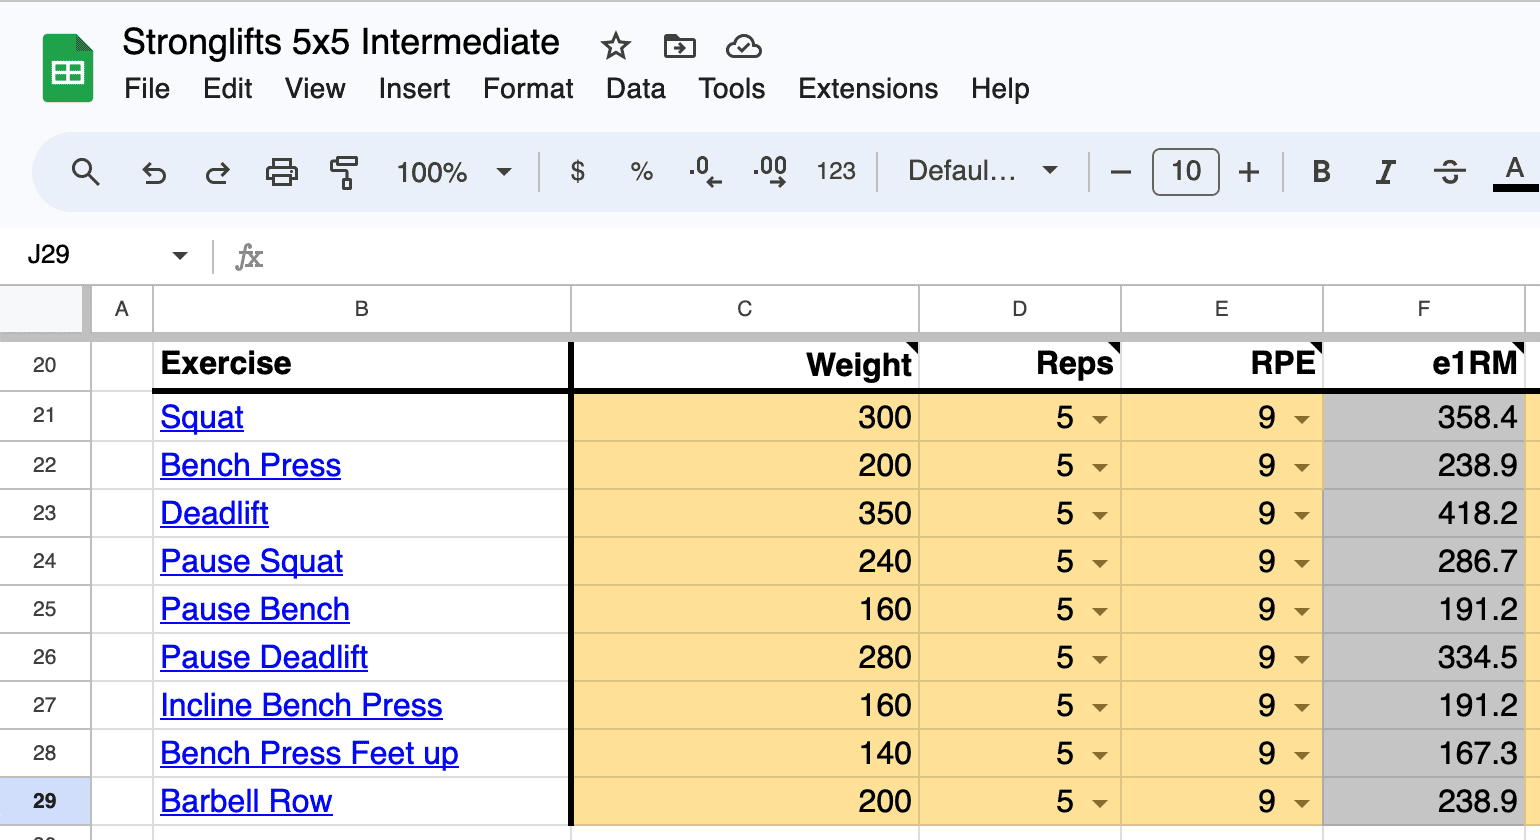Follow the Deadlift link
Image resolution: width=1540 pixels, height=840 pixels.
point(214,513)
